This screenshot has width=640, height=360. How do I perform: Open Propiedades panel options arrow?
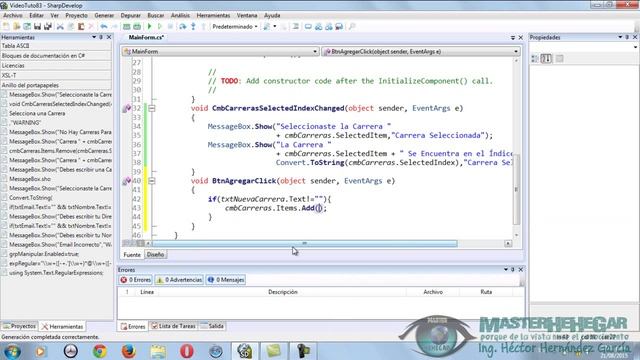620,37
